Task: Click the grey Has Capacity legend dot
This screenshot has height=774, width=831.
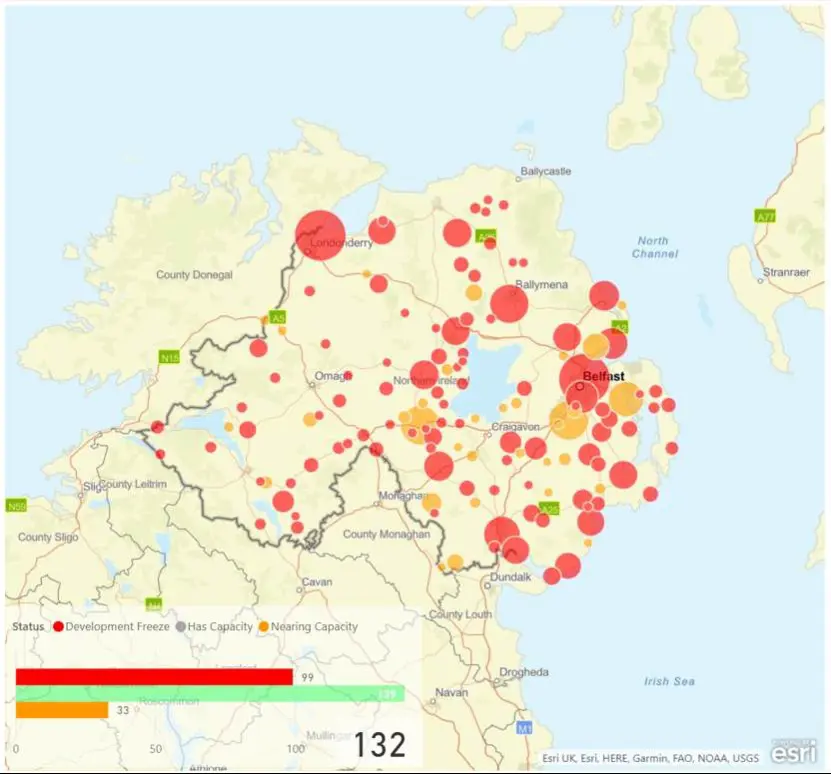Action: click(180, 627)
